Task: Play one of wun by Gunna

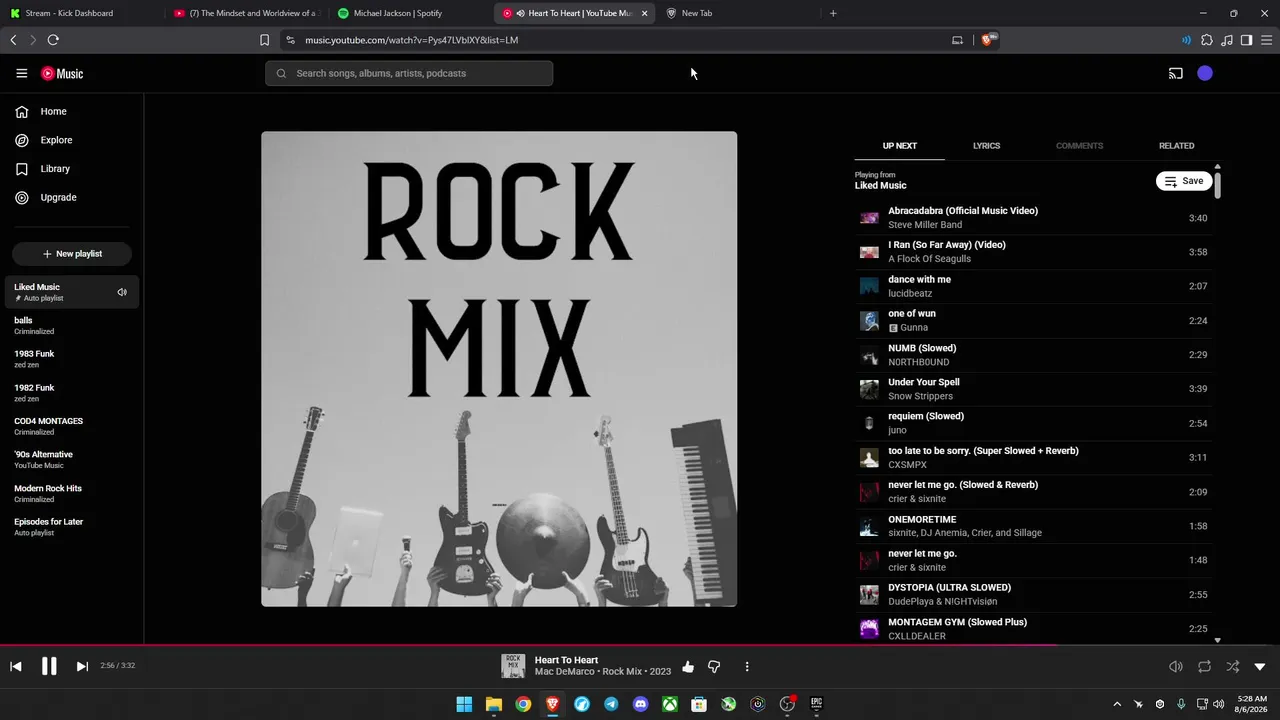Action: [1034, 320]
